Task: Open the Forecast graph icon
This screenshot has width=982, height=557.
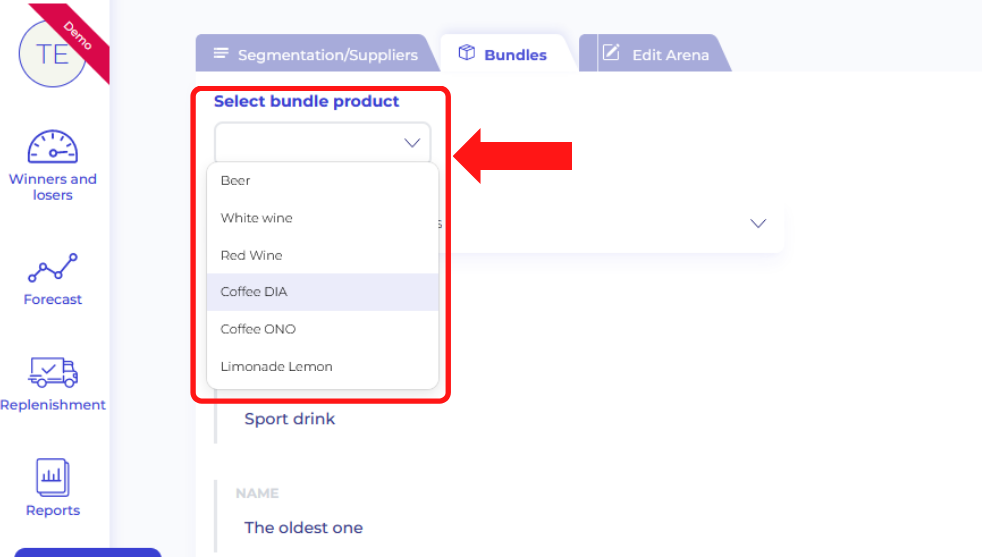Action: (x=53, y=267)
